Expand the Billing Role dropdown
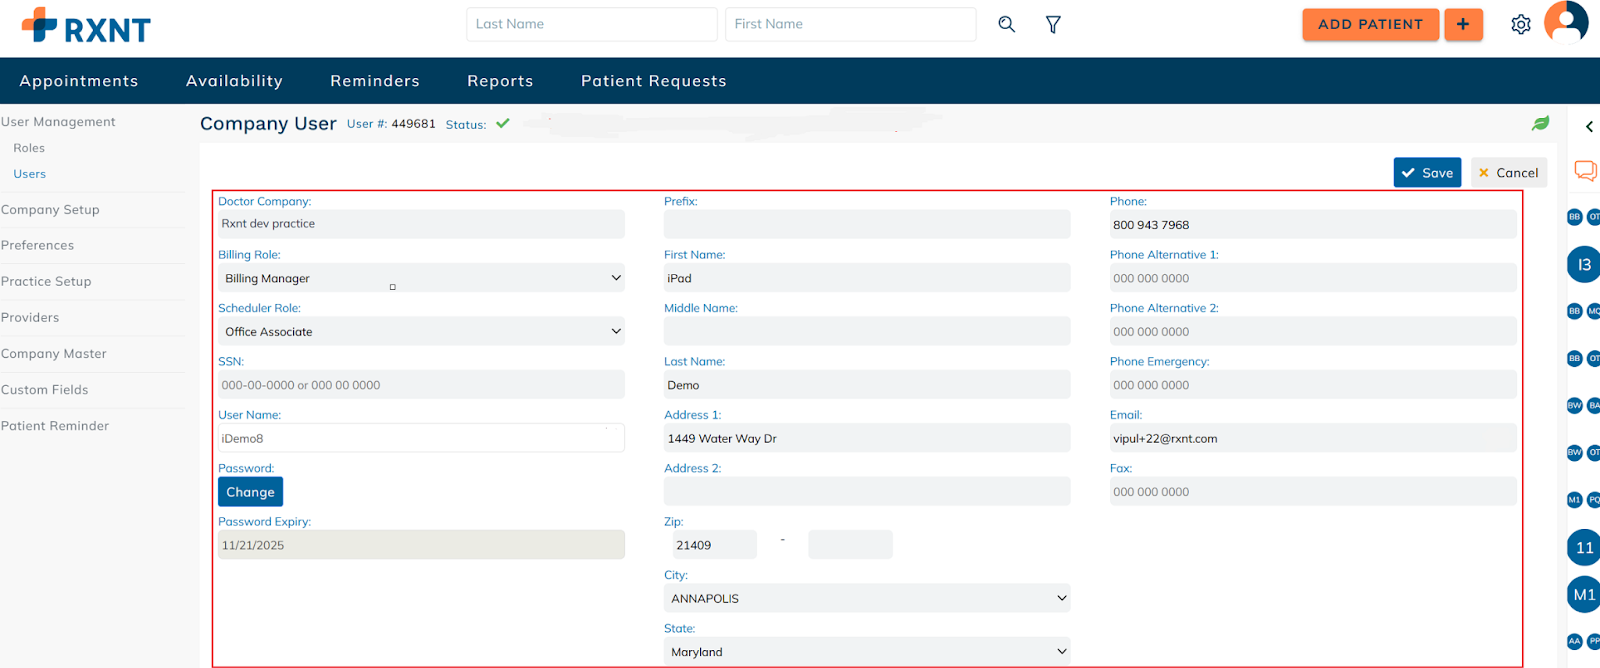1600x668 pixels. tap(421, 278)
